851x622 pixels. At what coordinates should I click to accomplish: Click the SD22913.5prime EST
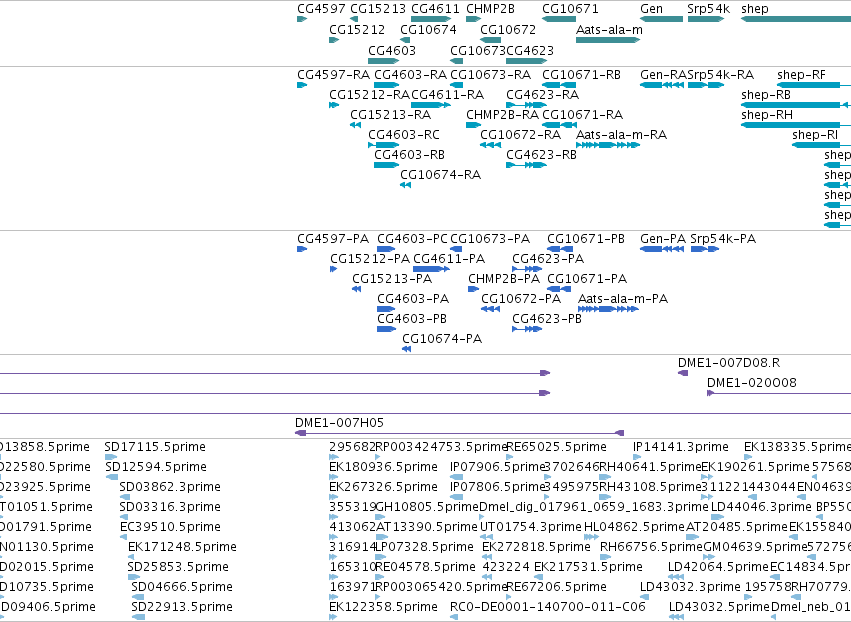(138, 617)
